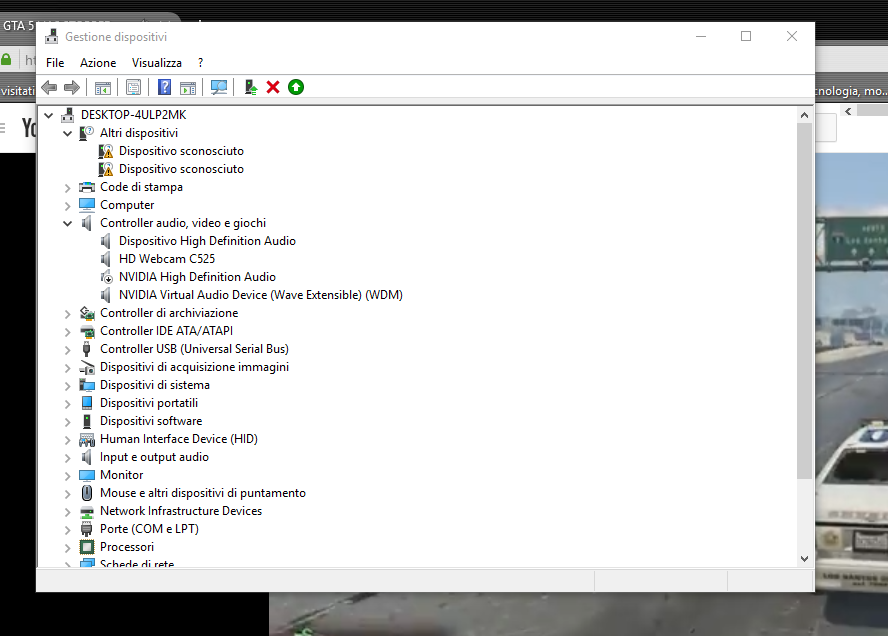Open the File menu

tap(55, 63)
